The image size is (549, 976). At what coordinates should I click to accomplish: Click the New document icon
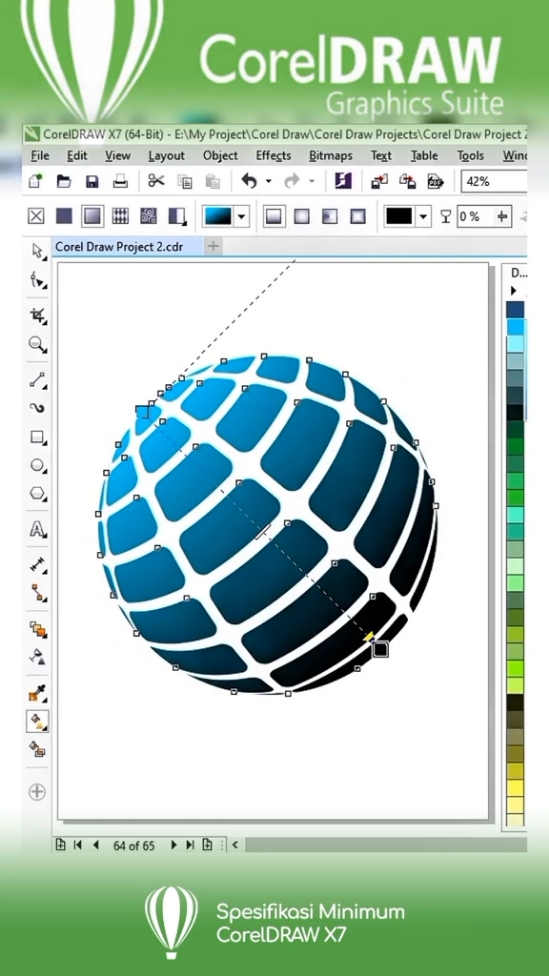(x=36, y=181)
